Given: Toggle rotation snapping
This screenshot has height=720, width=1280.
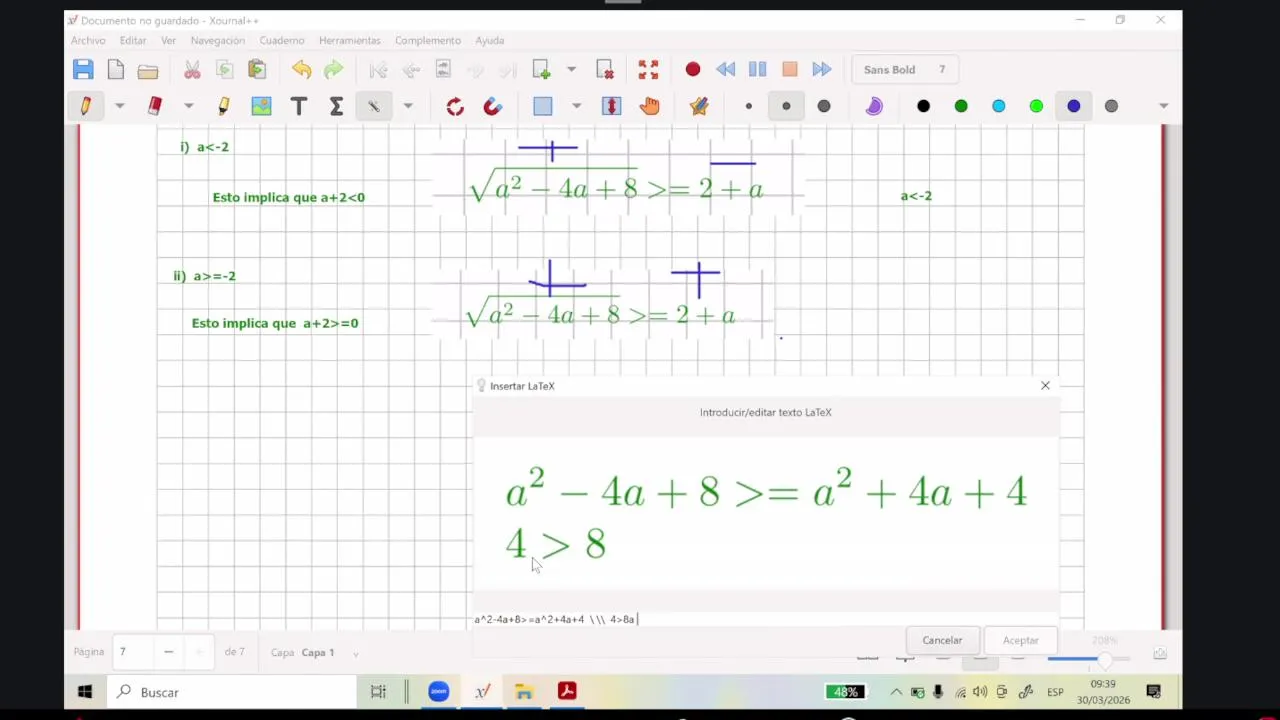Looking at the screenshot, I should click(x=455, y=106).
